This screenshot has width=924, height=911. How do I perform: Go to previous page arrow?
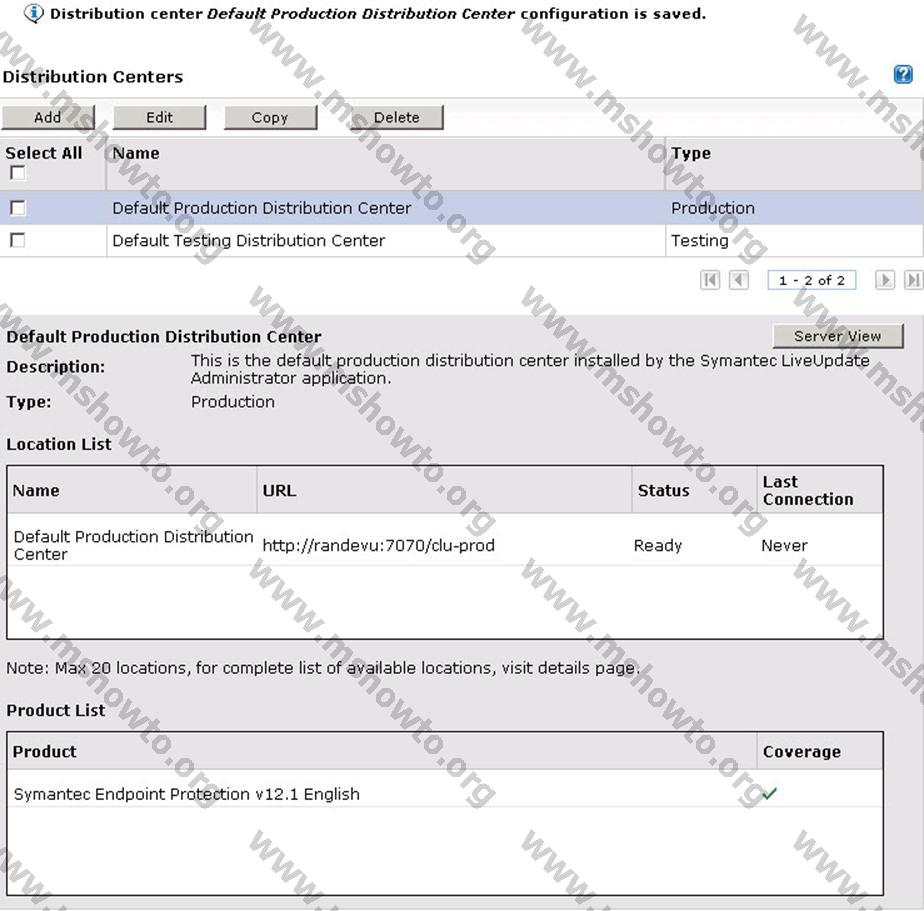tap(739, 280)
